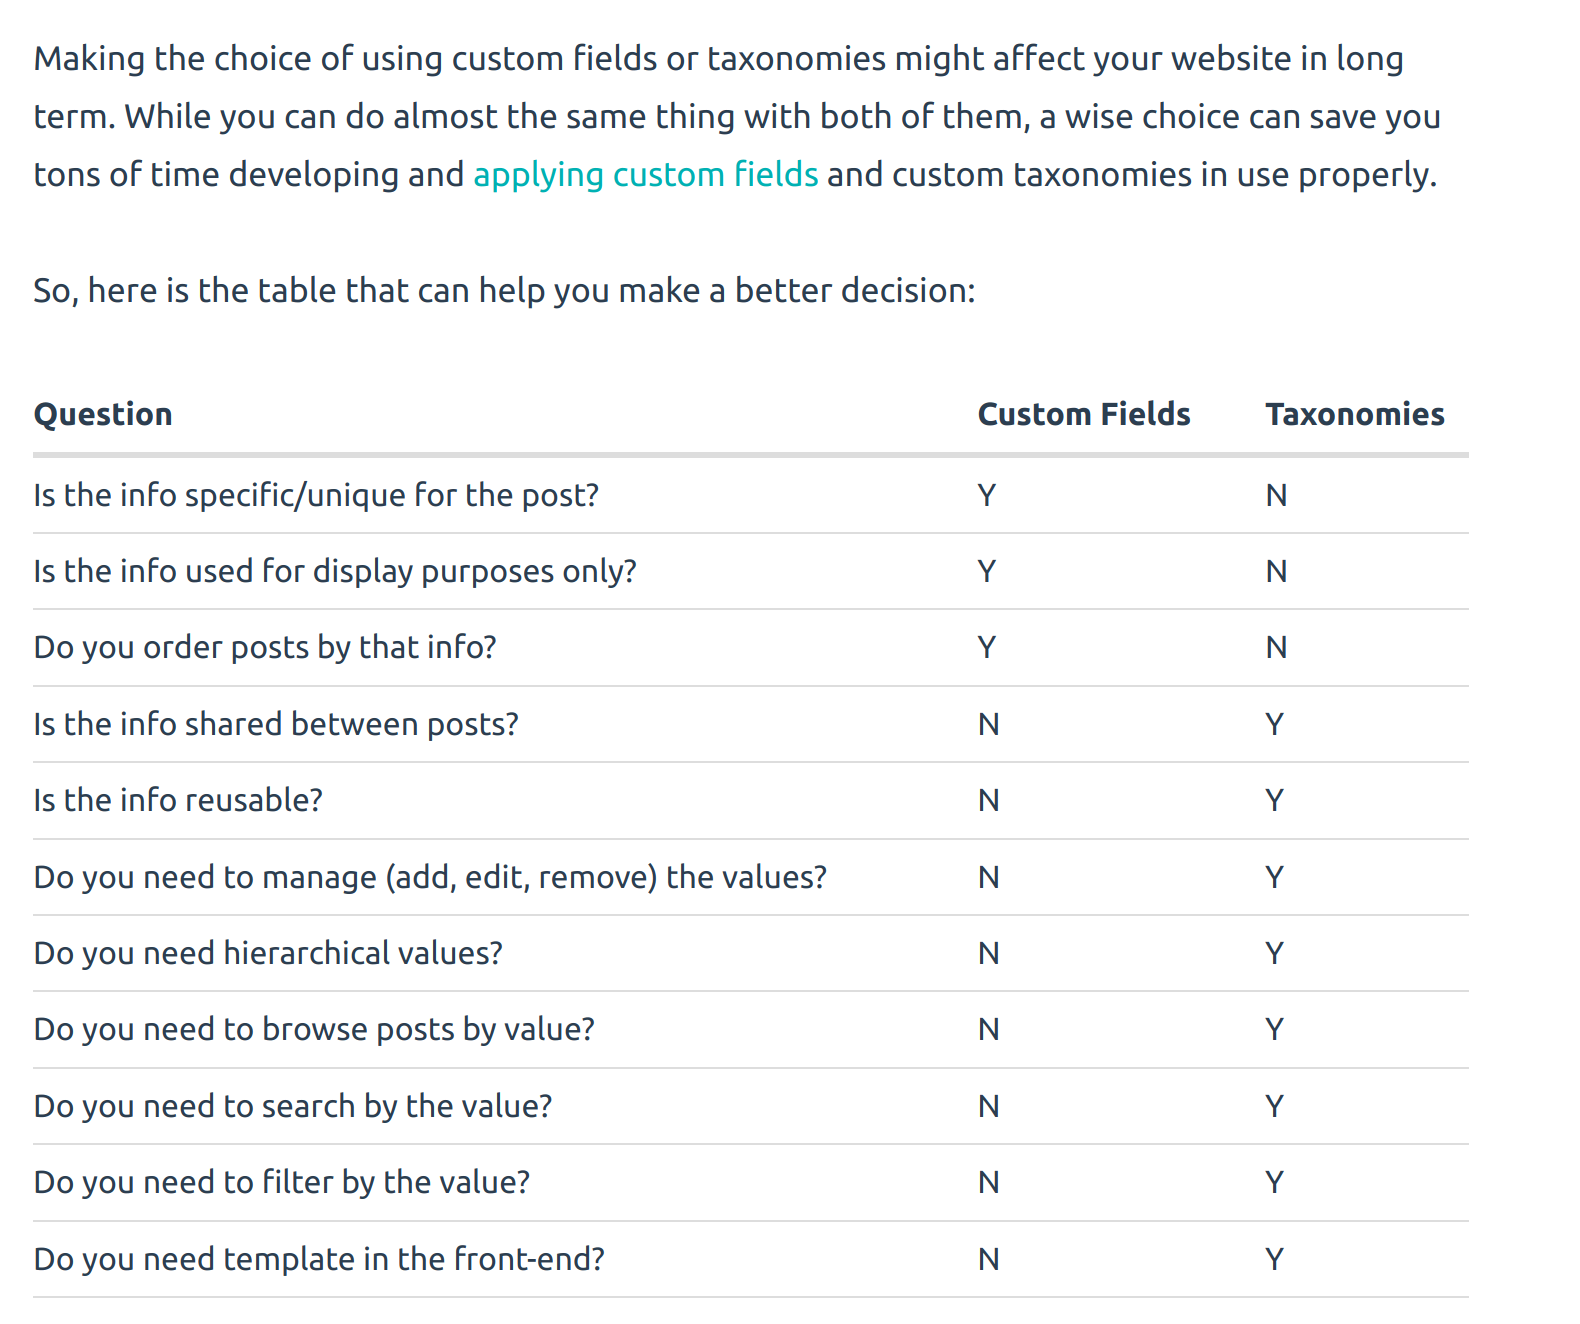Click the manage (add, edit, remove) values question
1580x1324 pixels.
pyautogui.click(x=430, y=877)
